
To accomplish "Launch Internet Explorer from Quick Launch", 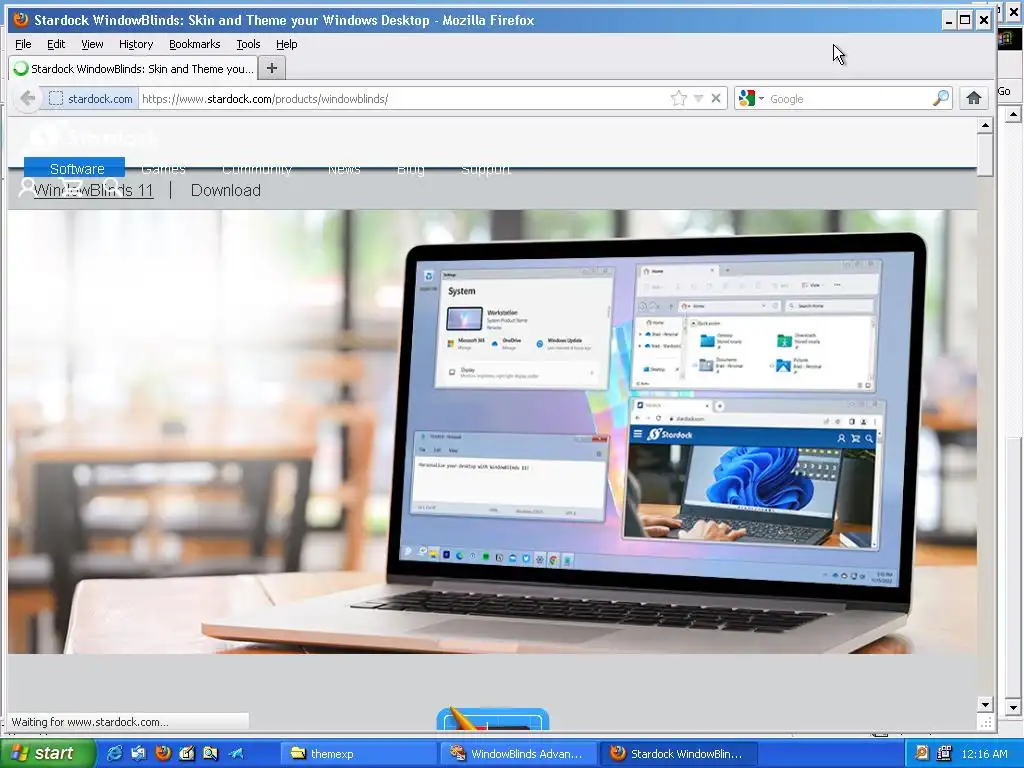I will click(114, 754).
